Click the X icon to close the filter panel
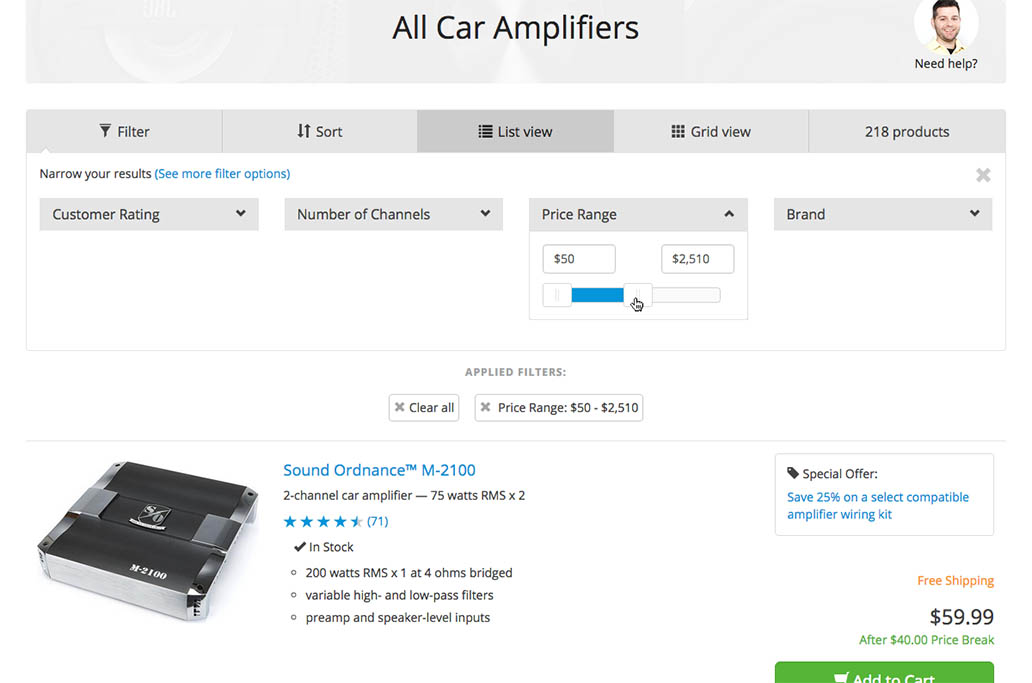The height and width of the screenshot is (683, 1032). pyautogui.click(x=983, y=174)
